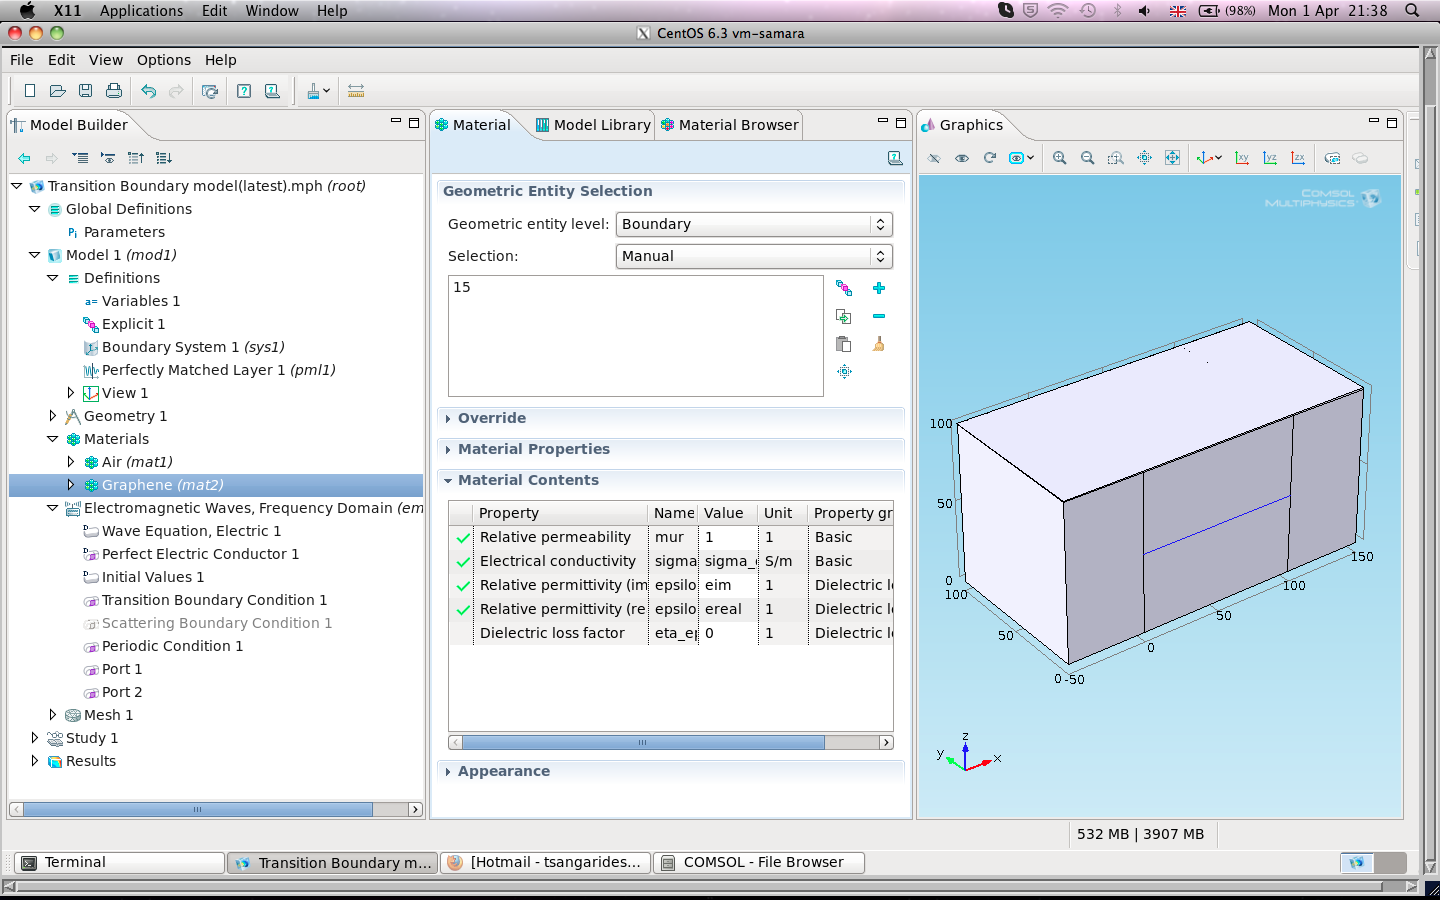The width and height of the screenshot is (1440, 900).
Task: Click the Zoom In graphics icon
Action: pos(1060,158)
